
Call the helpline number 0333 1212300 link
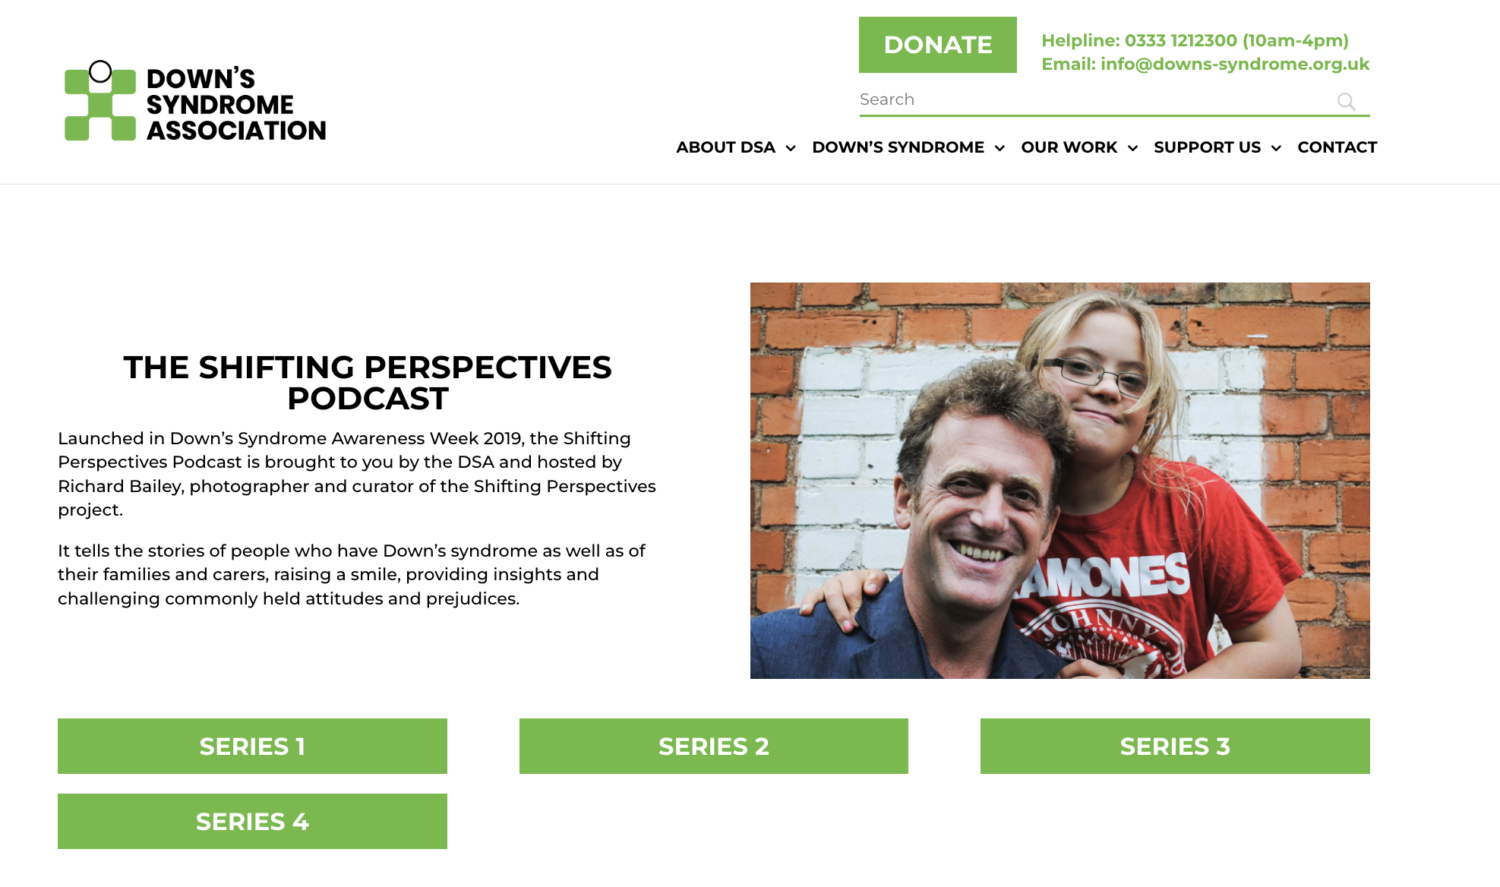1181,41
